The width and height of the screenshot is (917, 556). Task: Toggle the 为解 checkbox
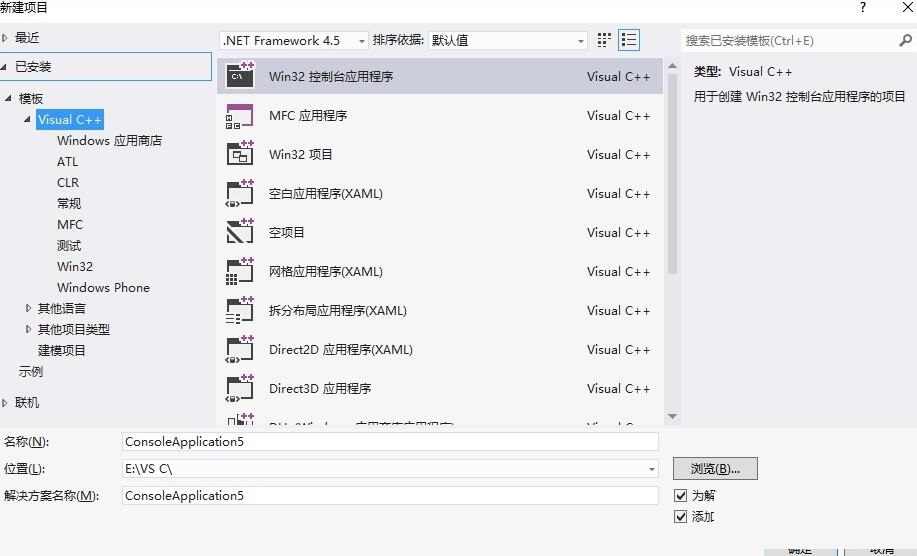coord(680,495)
